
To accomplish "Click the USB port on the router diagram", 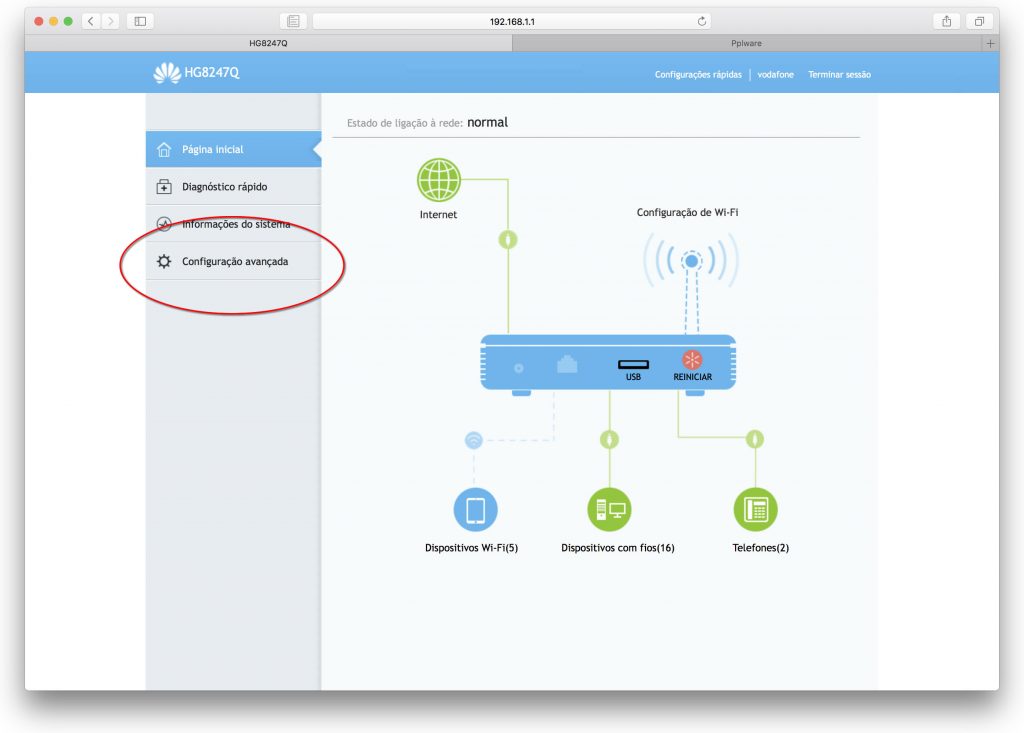I will coord(633,362).
